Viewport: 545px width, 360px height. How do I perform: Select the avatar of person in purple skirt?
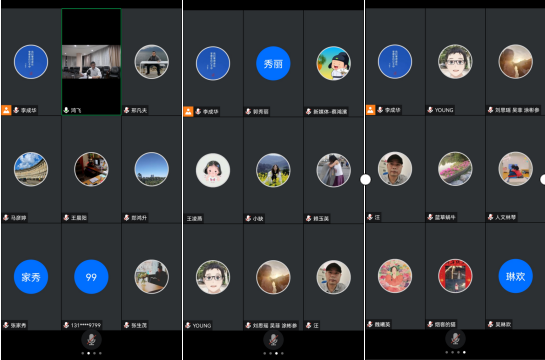[334, 170]
